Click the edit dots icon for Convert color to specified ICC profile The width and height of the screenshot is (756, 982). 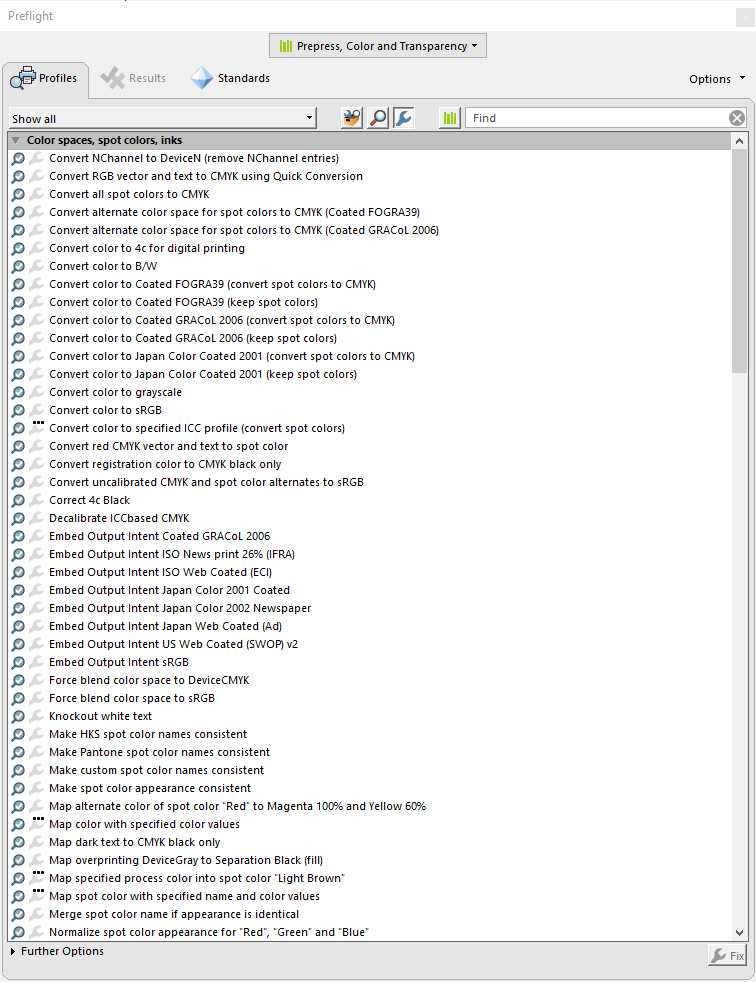tap(38, 424)
